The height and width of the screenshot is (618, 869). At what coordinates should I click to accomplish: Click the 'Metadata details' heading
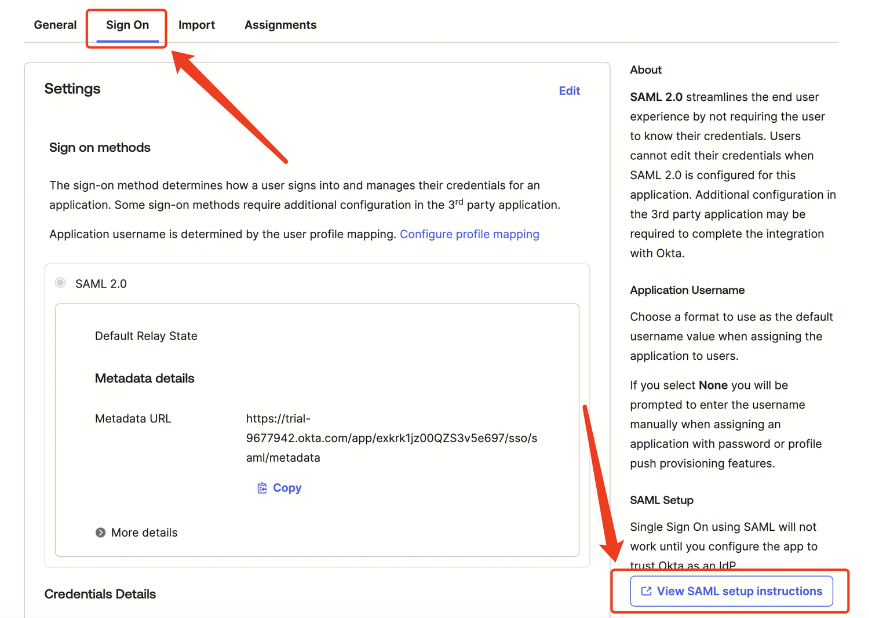click(145, 379)
